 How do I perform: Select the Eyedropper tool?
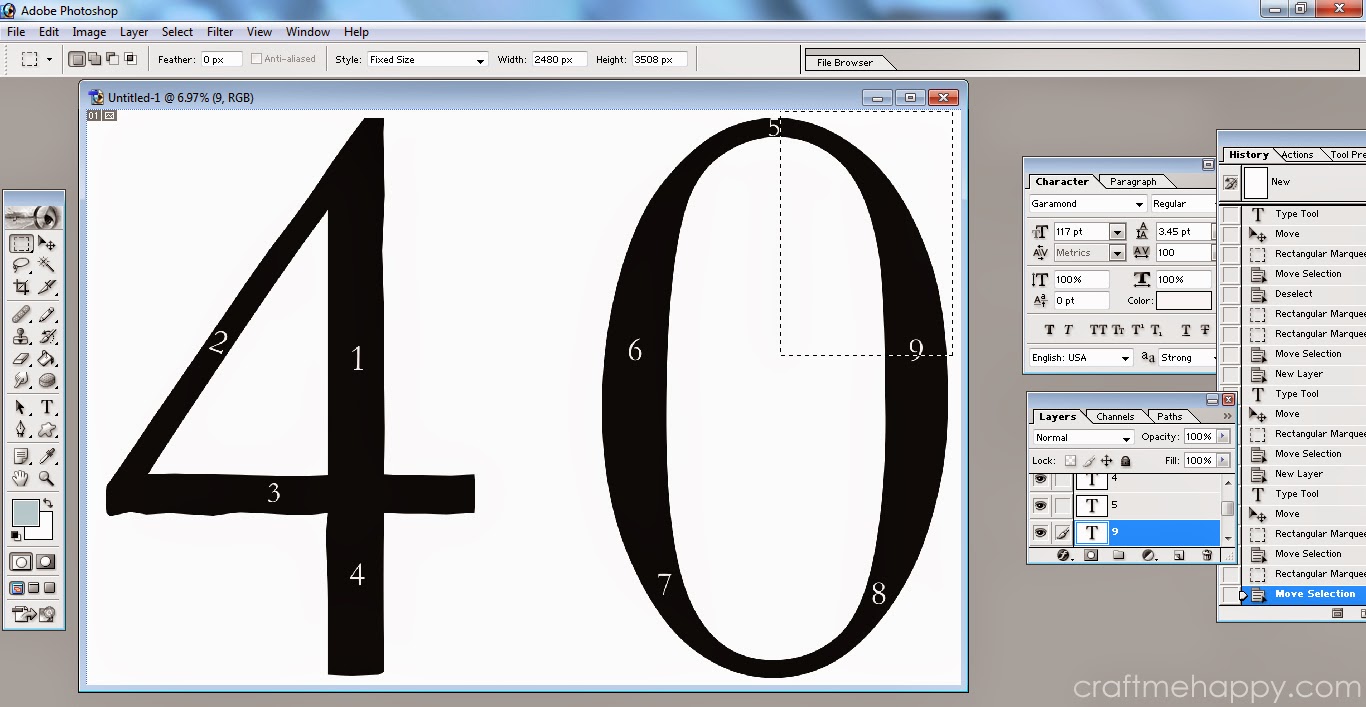47,457
